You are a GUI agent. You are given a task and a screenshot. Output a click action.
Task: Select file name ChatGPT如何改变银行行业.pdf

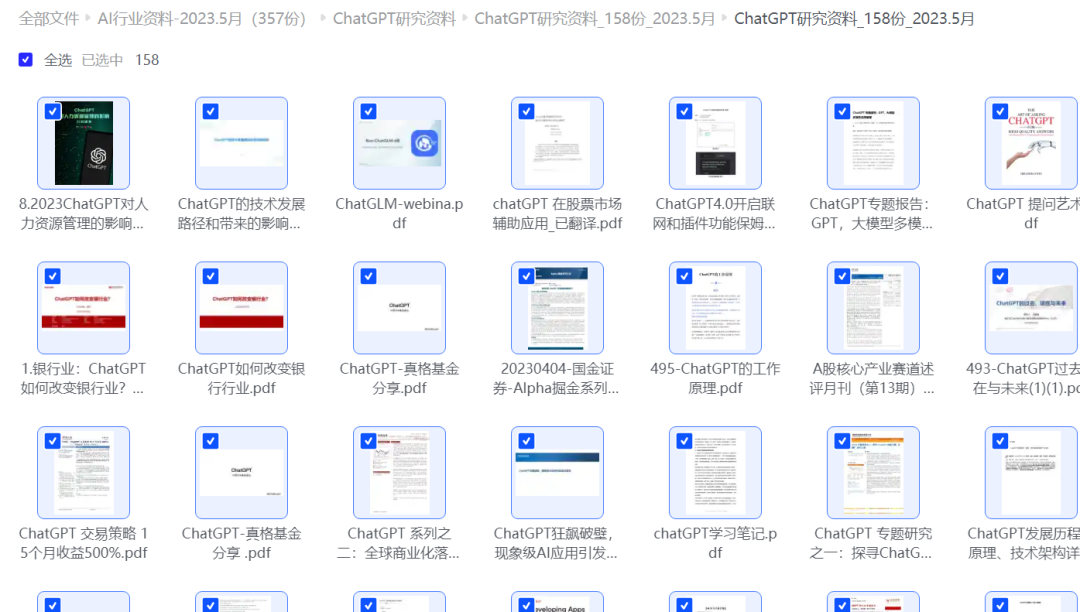tap(241, 378)
